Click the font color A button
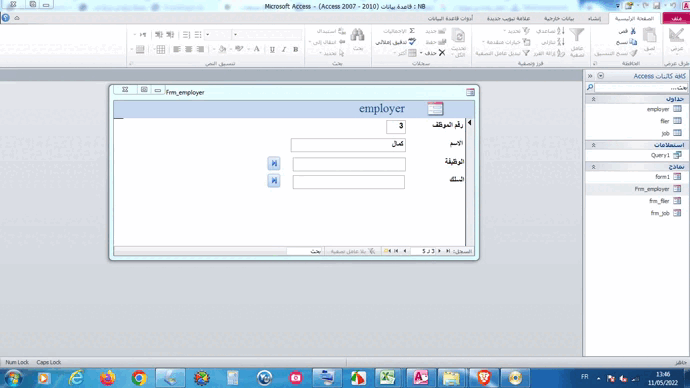690x388 pixels. [257, 50]
